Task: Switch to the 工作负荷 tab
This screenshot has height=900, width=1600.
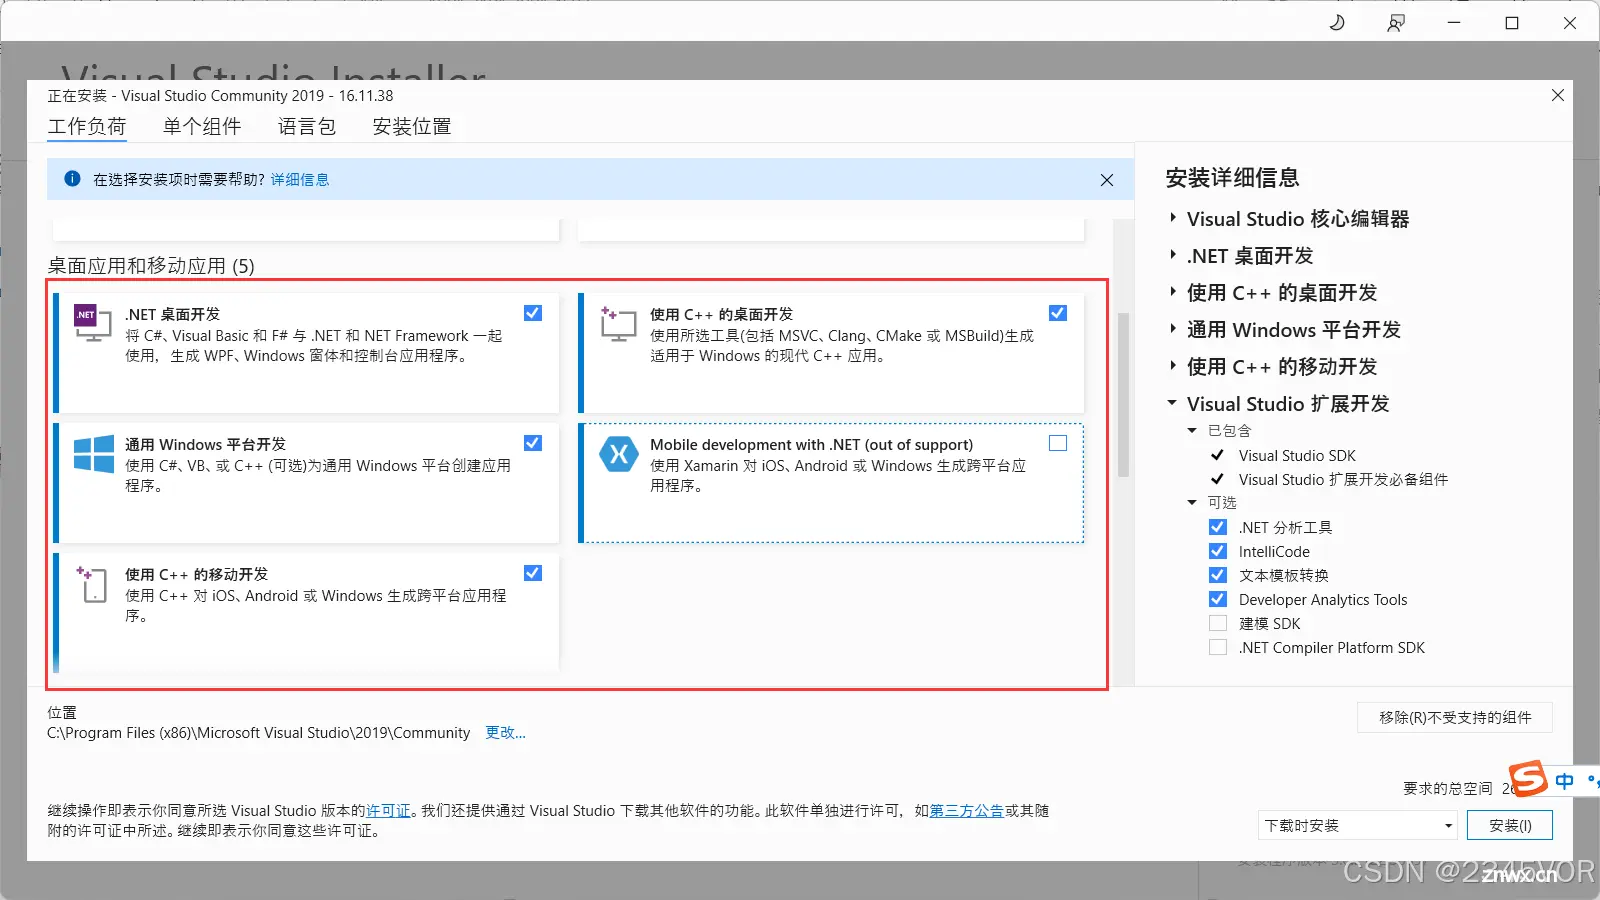Action: 87,126
